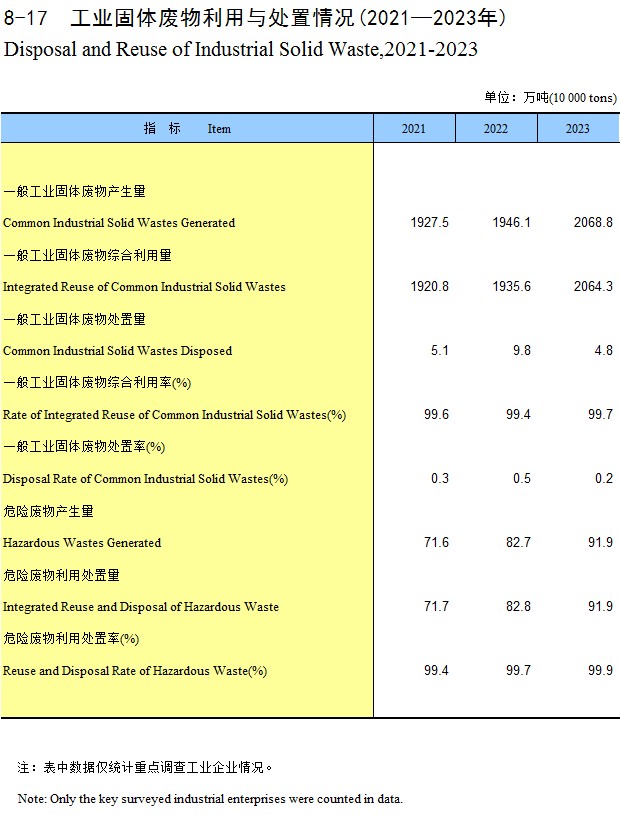The width and height of the screenshot is (620, 815).
Task: Select the value 99.6
Action: pyautogui.click(x=436, y=414)
